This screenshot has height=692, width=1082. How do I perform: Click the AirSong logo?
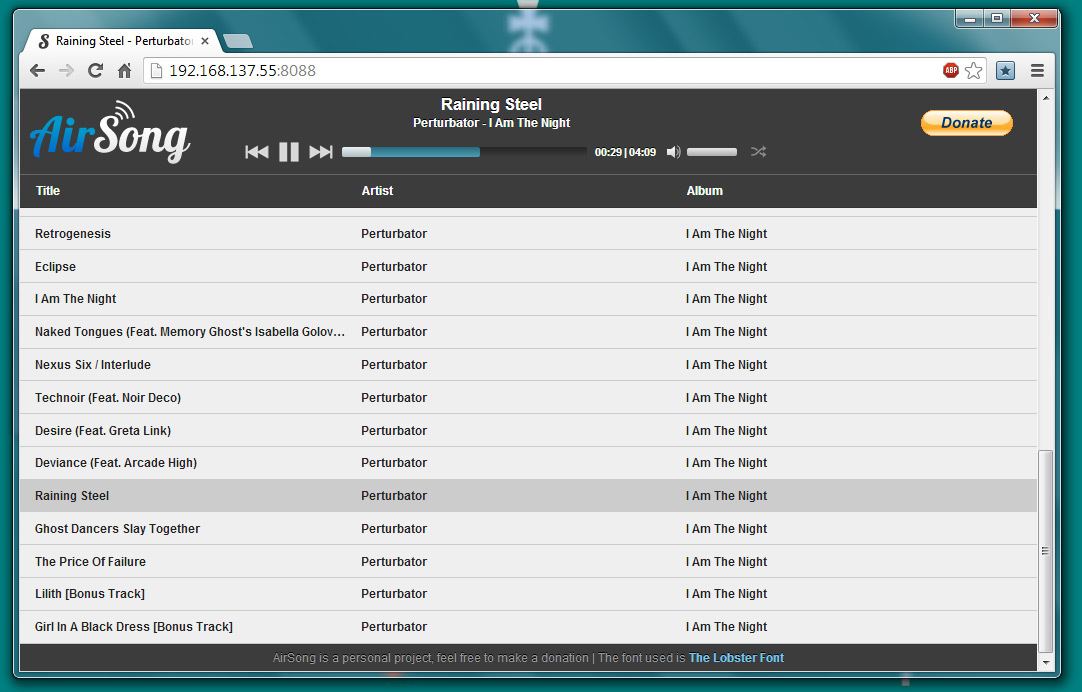(110, 133)
